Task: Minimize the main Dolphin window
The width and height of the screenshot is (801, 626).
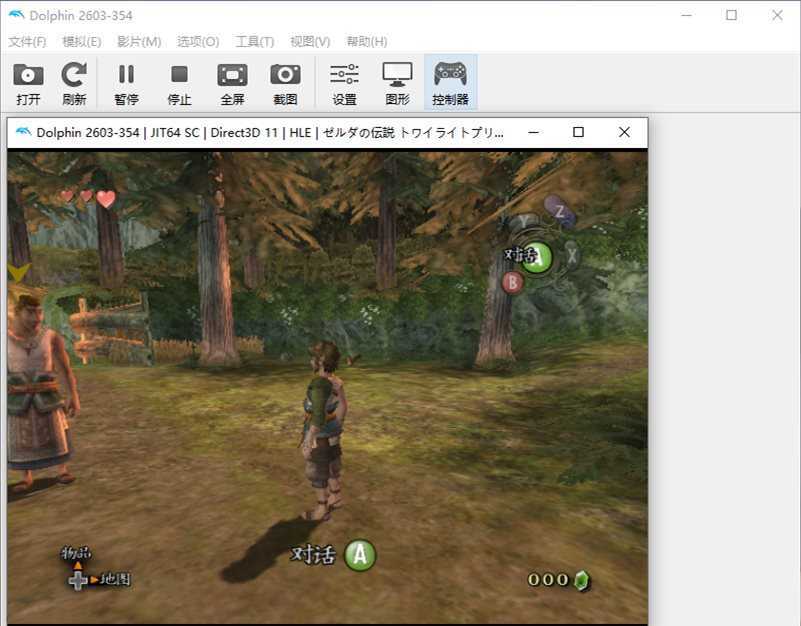Action: tap(687, 15)
